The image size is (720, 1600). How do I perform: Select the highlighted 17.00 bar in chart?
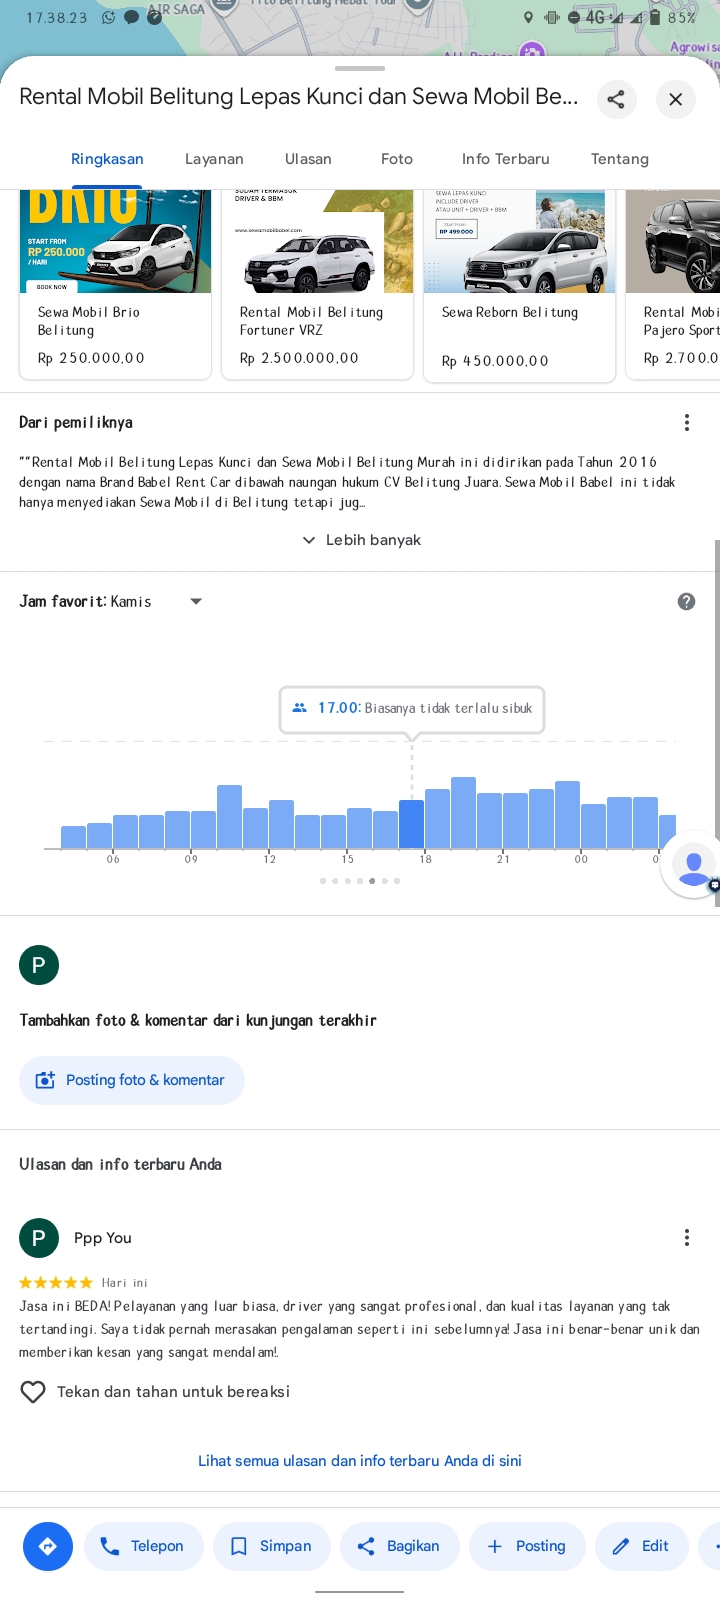pyautogui.click(x=411, y=824)
